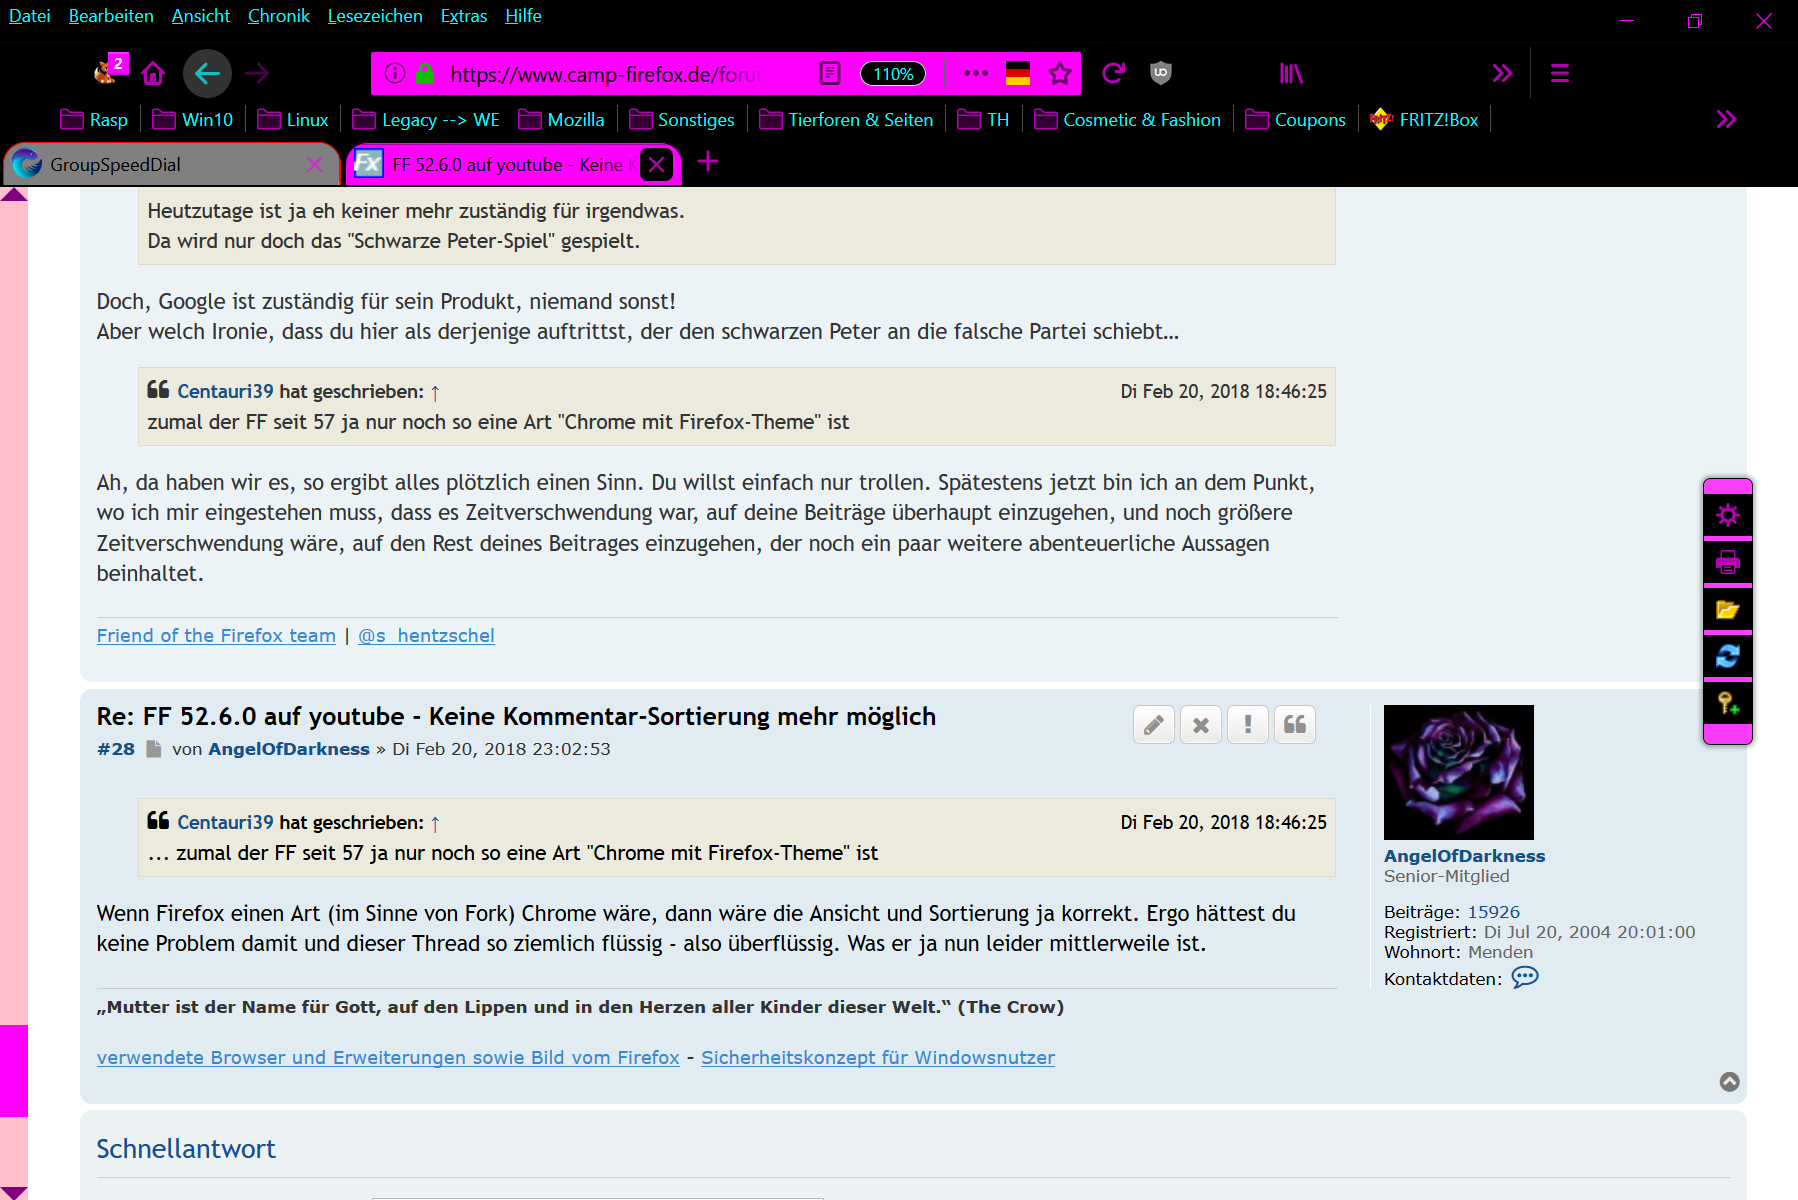
Task: Go forward with the forward arrow
Action: click(258, 73)
